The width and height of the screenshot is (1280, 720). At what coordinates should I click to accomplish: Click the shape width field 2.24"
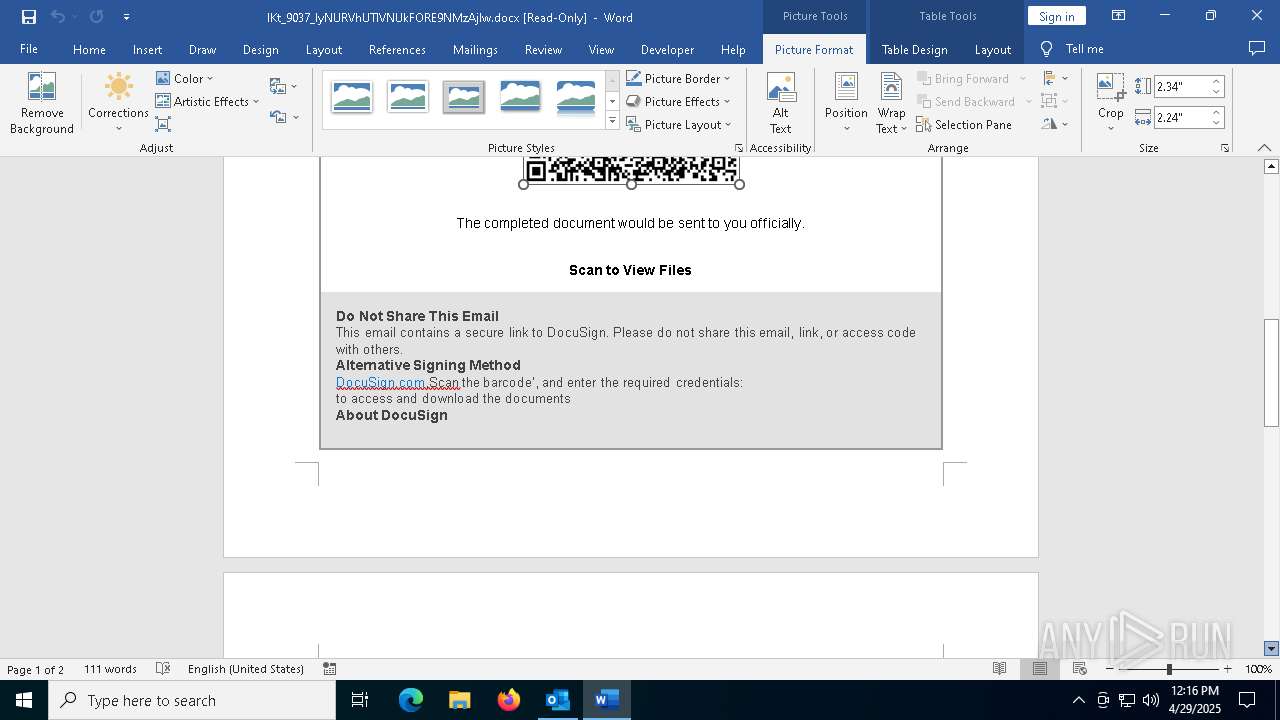[x=1182, y=117]
